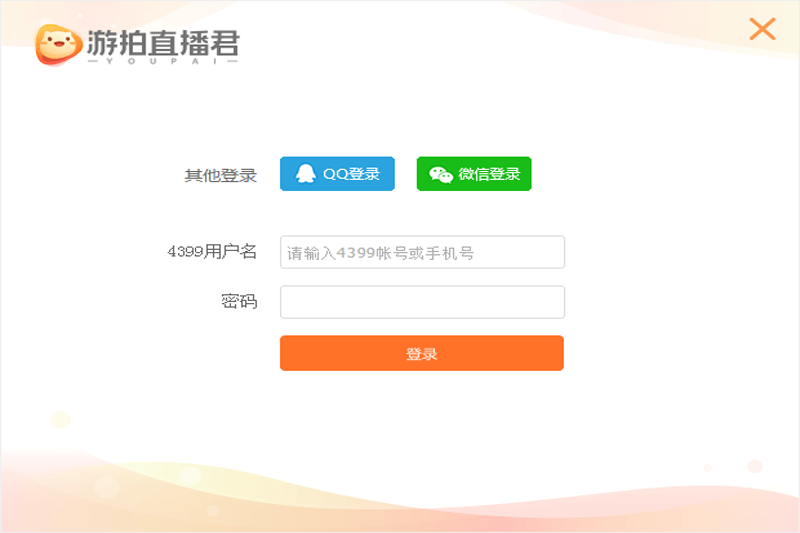
Task: Focus the 4399用户名 input field
Action: (x=422, y=252)
